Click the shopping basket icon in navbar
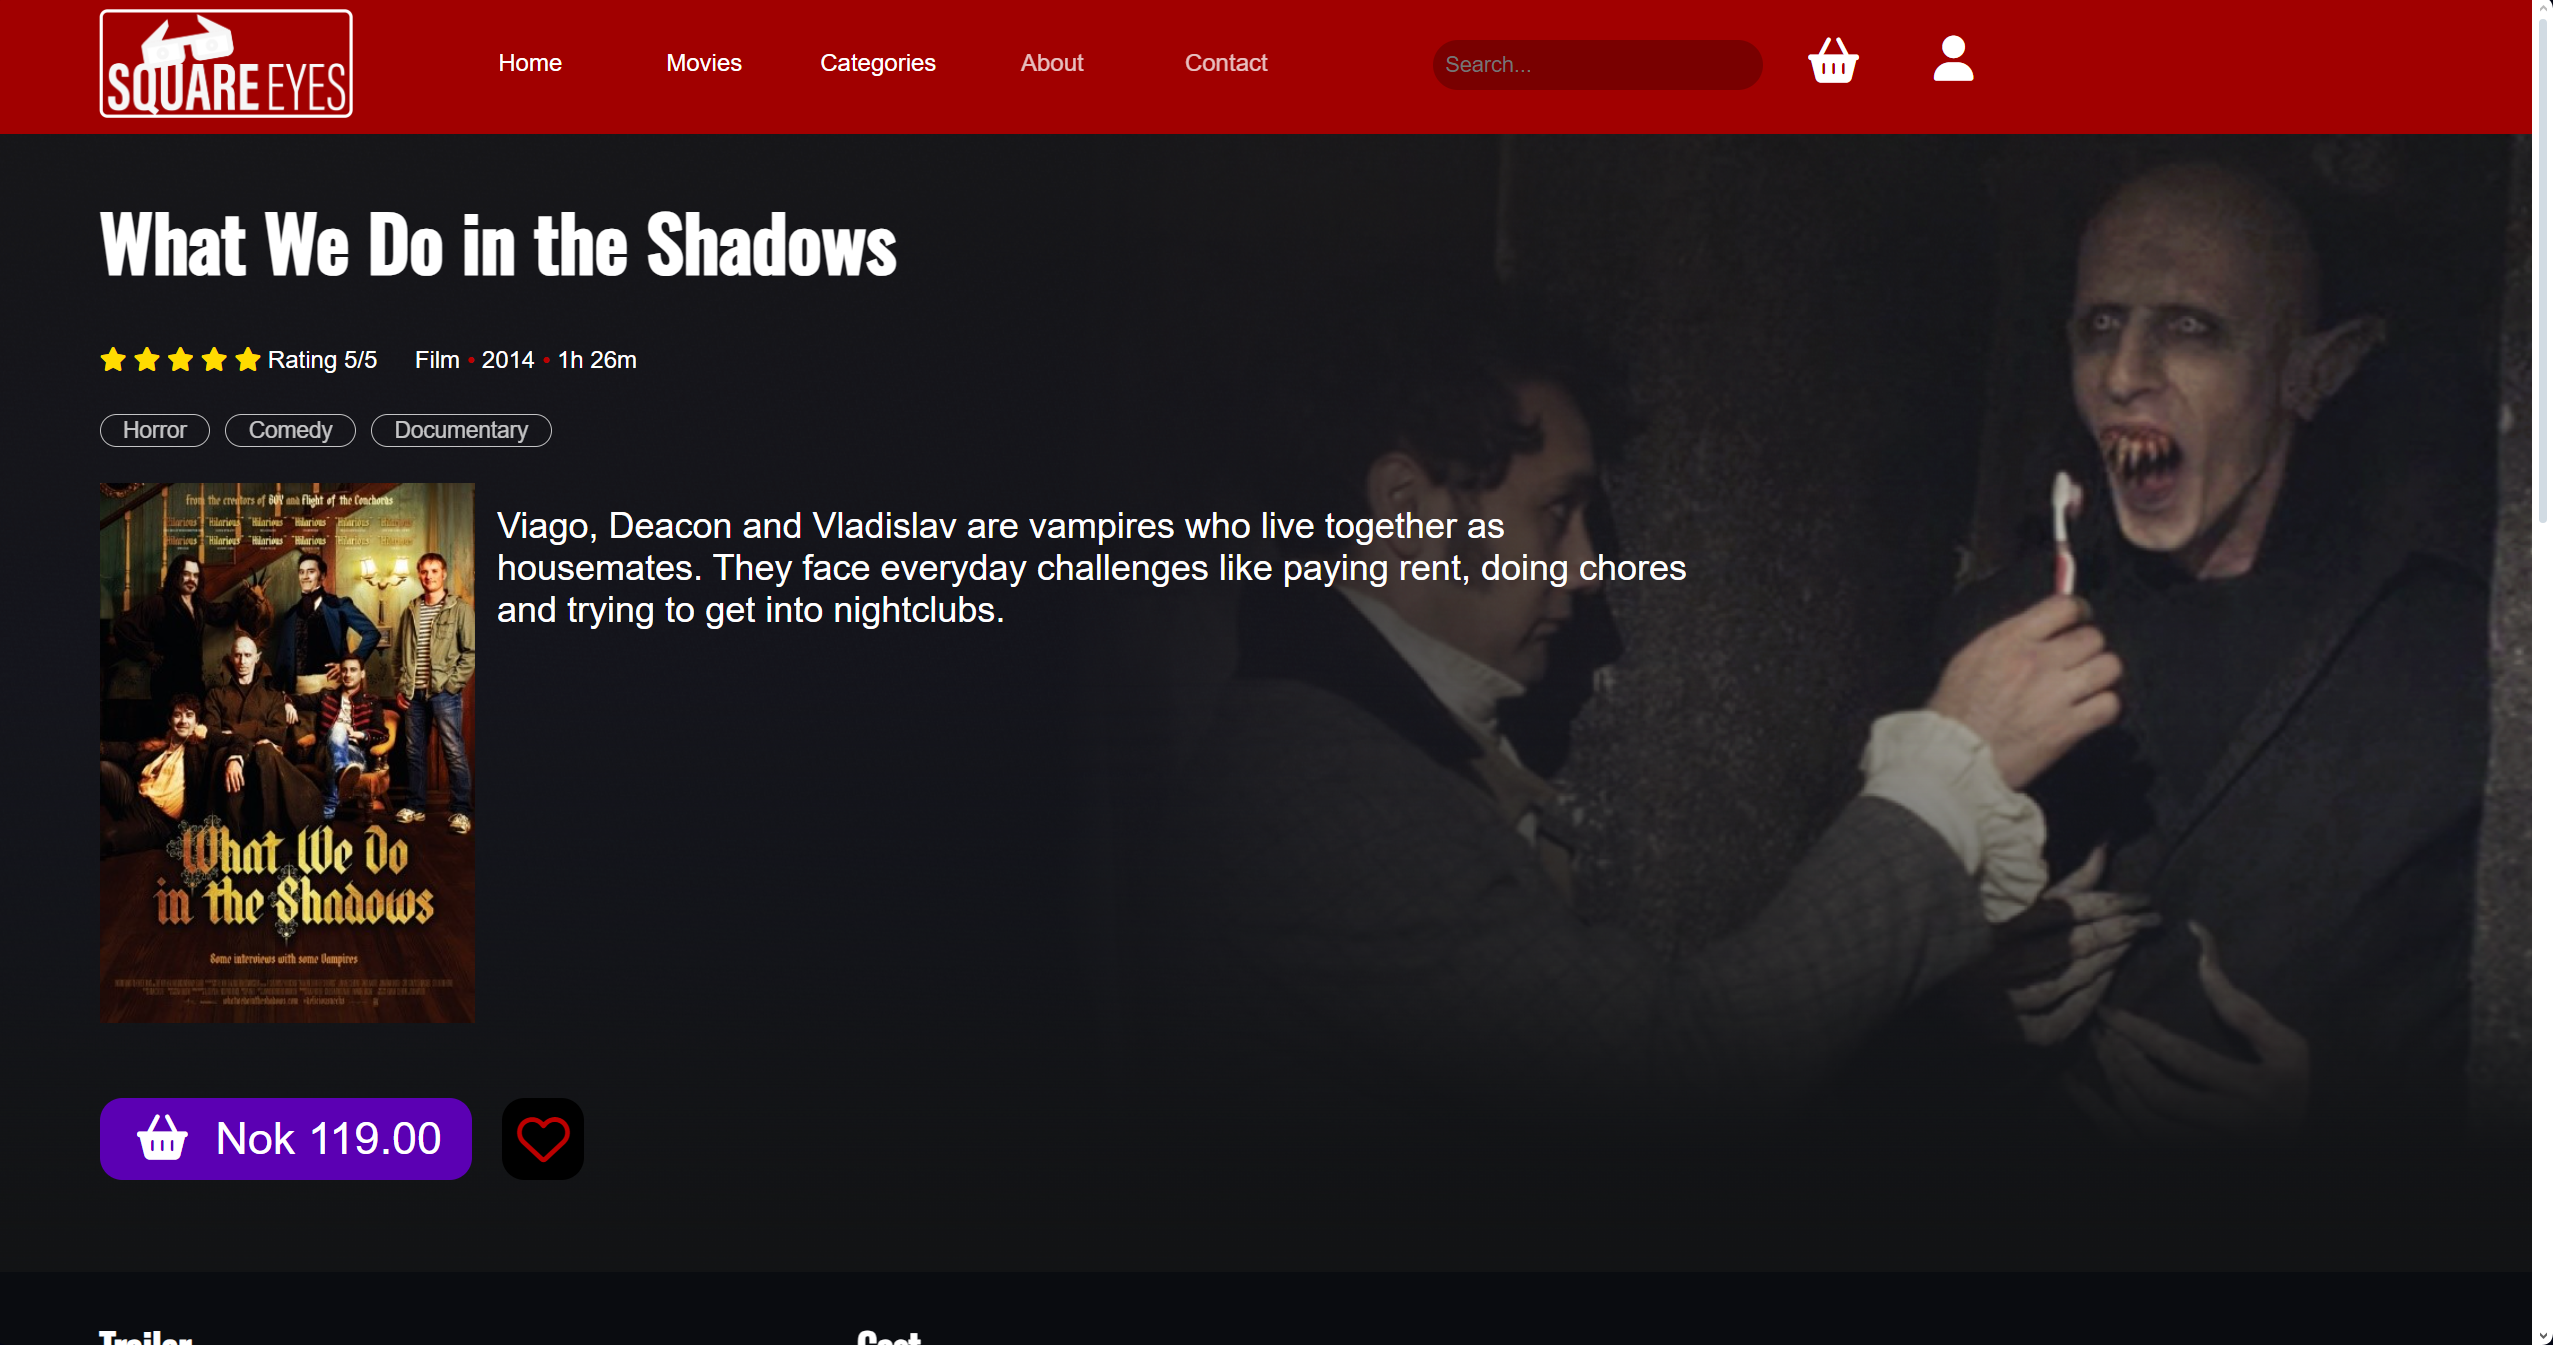 [1832, 64]
